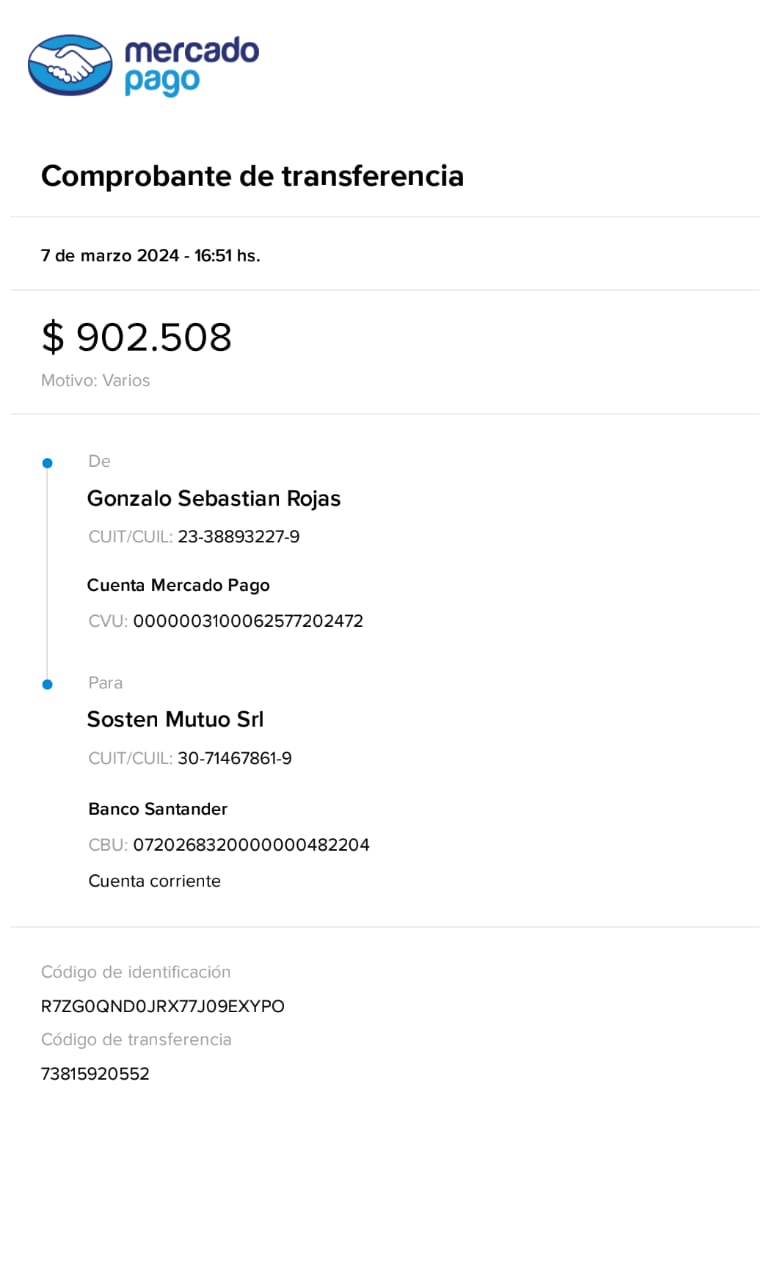Click the sender CUIT 23-38893227-9

tap(238, 537)
